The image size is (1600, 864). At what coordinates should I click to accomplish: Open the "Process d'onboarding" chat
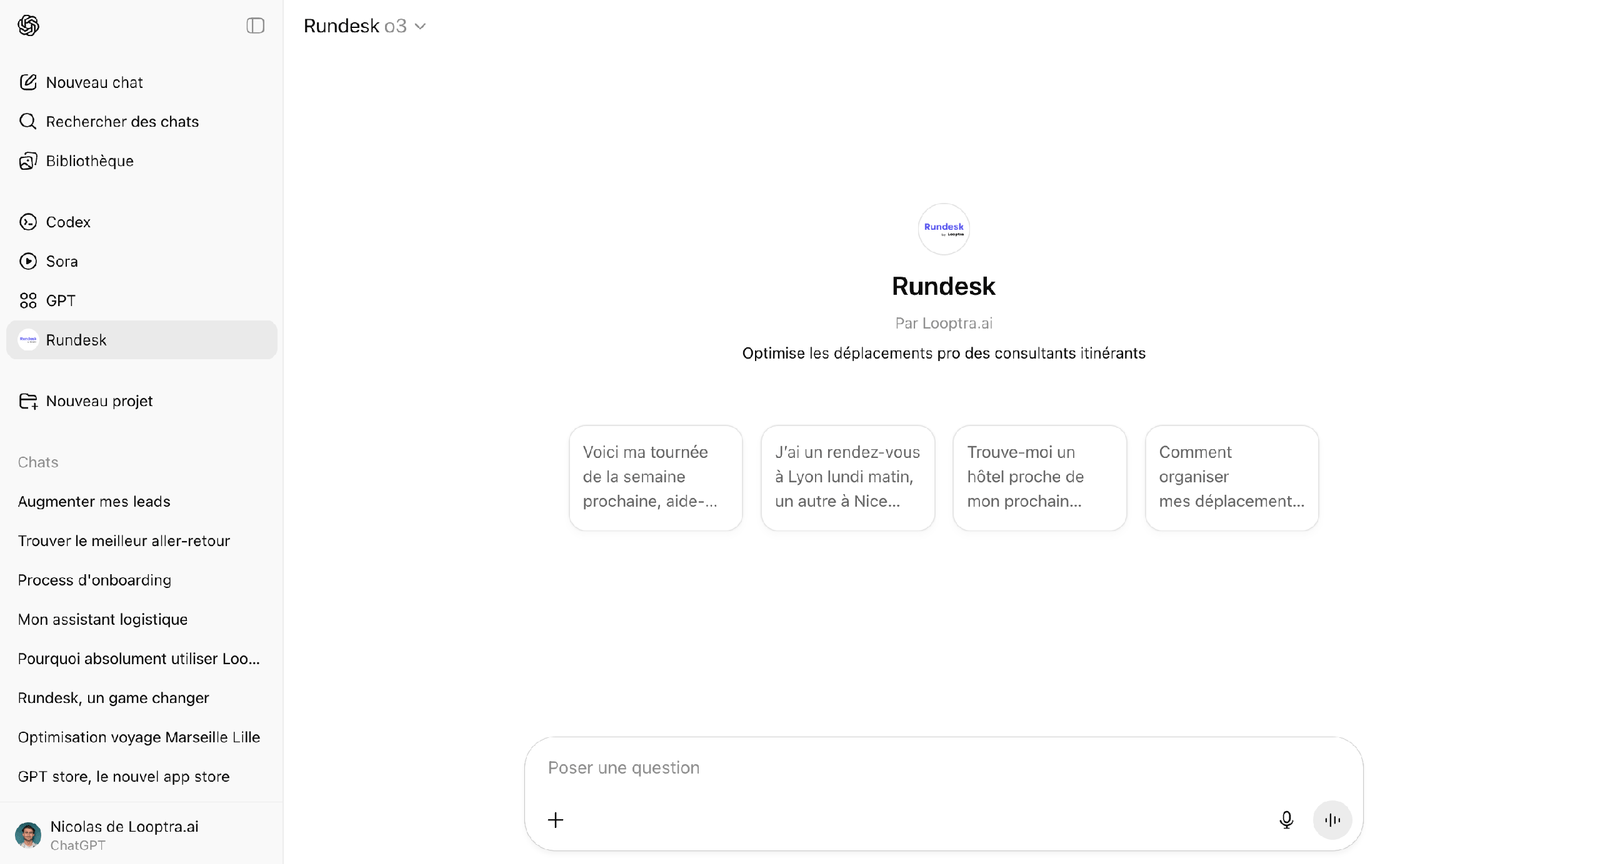coord(94,580)
